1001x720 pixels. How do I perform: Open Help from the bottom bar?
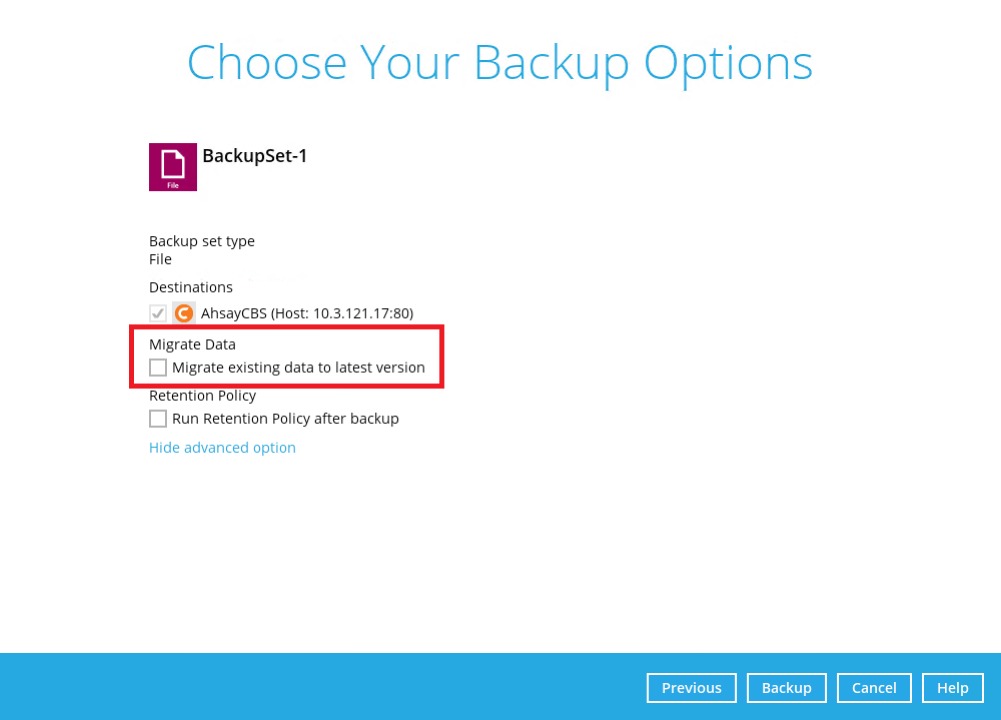(x=952, y=687)
